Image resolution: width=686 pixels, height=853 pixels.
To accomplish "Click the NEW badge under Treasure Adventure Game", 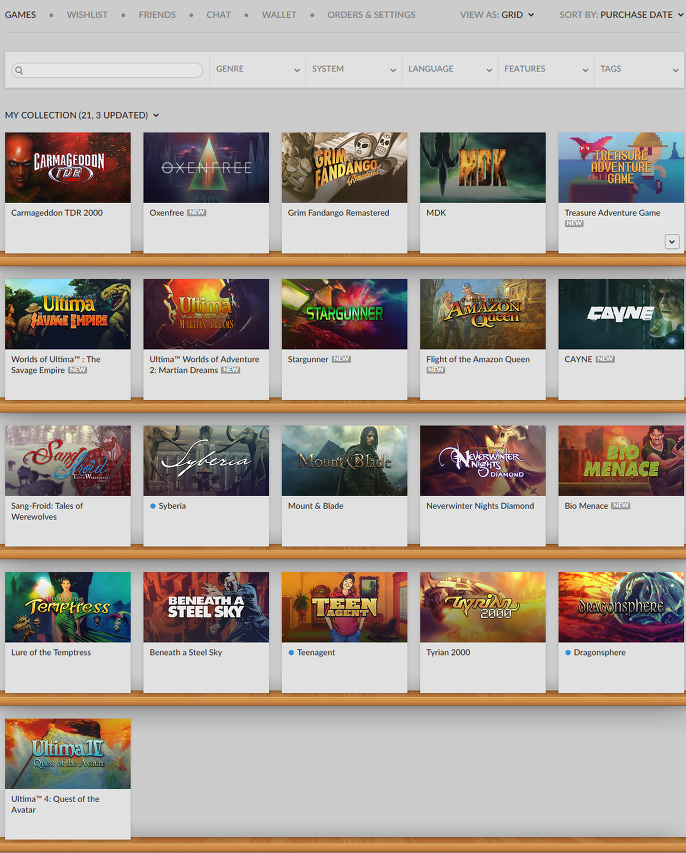I will (x=574, y=224).
